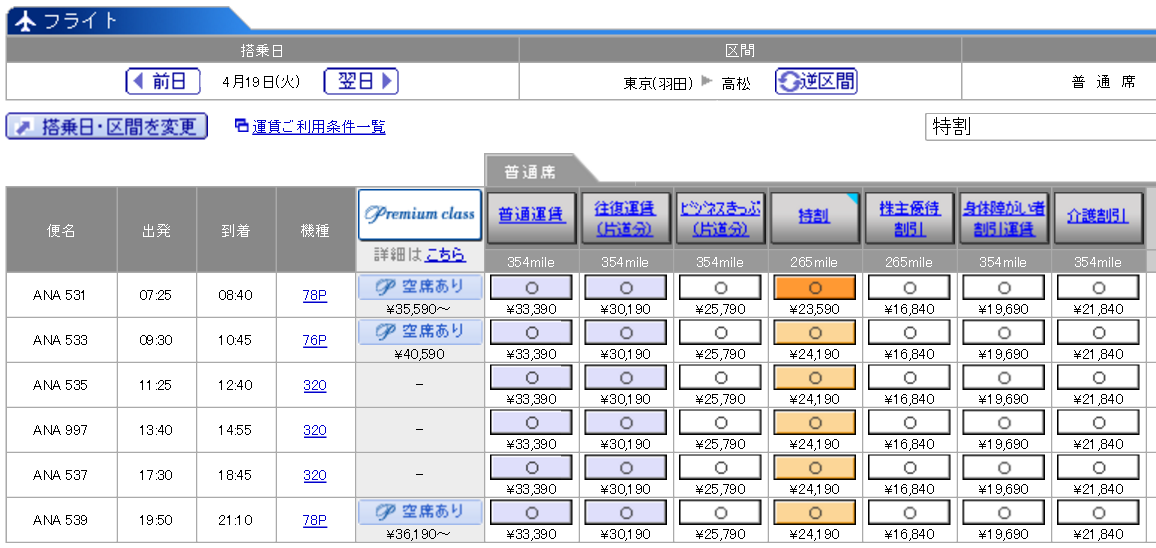Image resolution: width=1156 pixels, height=548 pixels.
Task: Select Premium class 空席あり for ANA 539
Action: pyautogui.click(x=420, y=512)
